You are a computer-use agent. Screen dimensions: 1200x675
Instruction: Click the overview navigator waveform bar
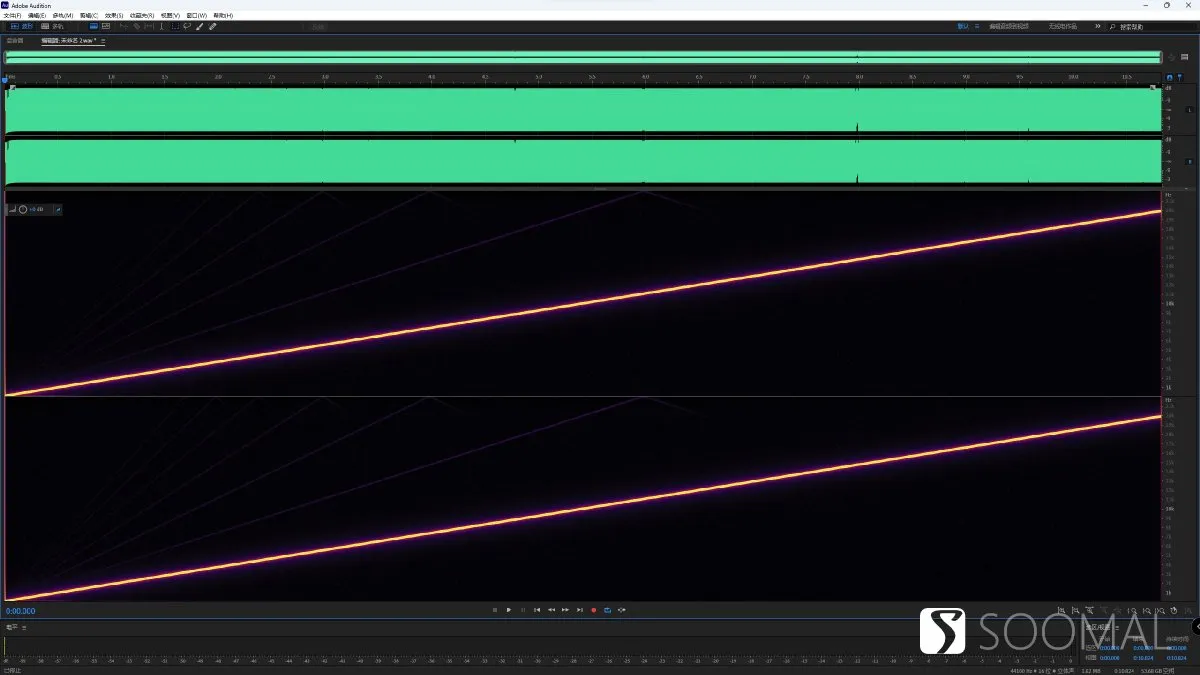coord(583,57)
